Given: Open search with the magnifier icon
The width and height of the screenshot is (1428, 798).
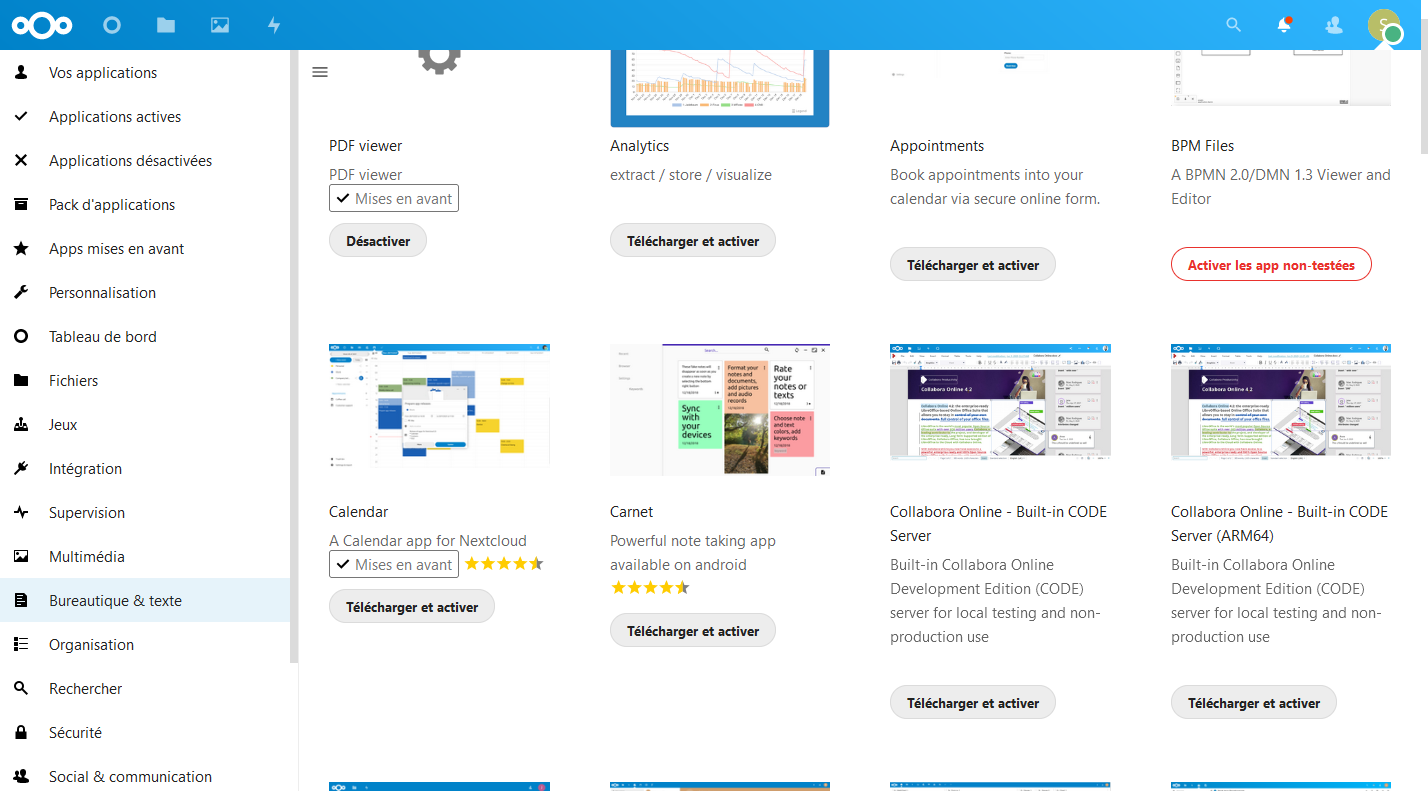Looking at the screenshot, I should pos(1234,25).
